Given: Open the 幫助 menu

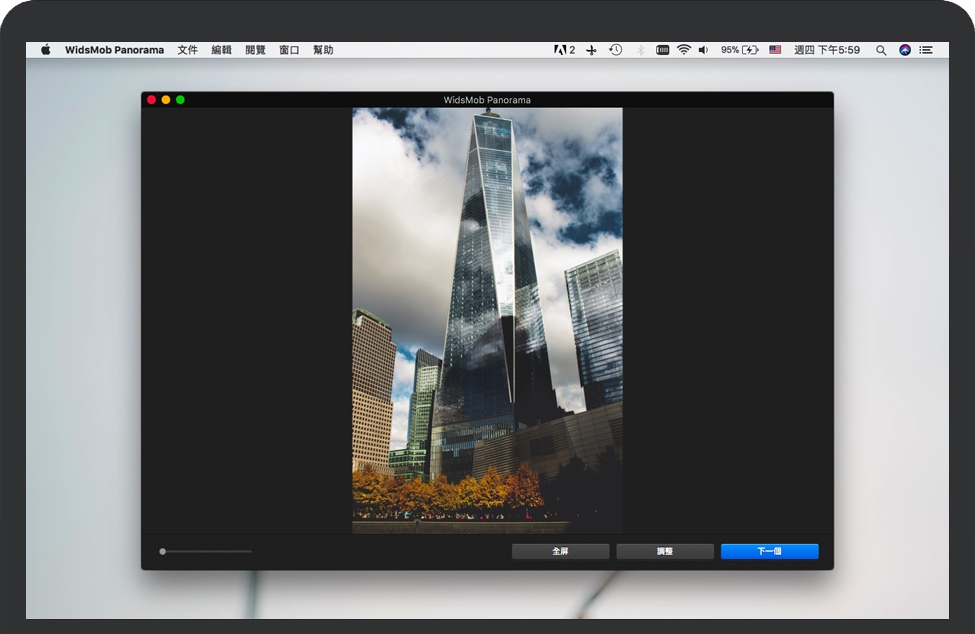Looking at the screenshot, I should (x=323, y=50).
